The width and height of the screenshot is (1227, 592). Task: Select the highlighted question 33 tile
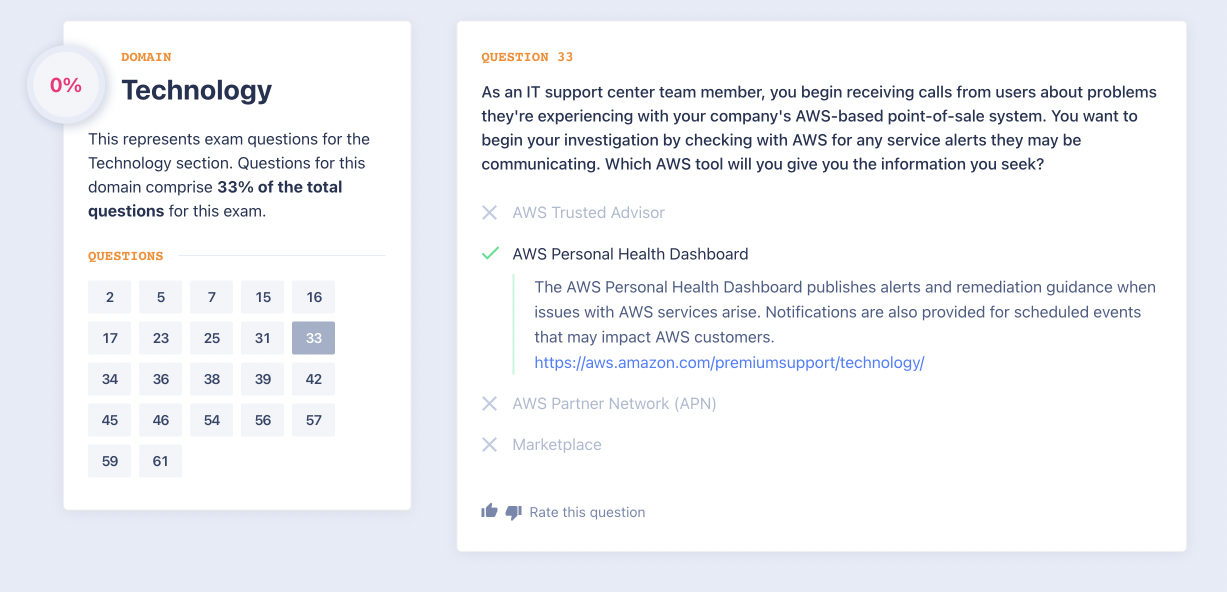click(x=314, y=338)
